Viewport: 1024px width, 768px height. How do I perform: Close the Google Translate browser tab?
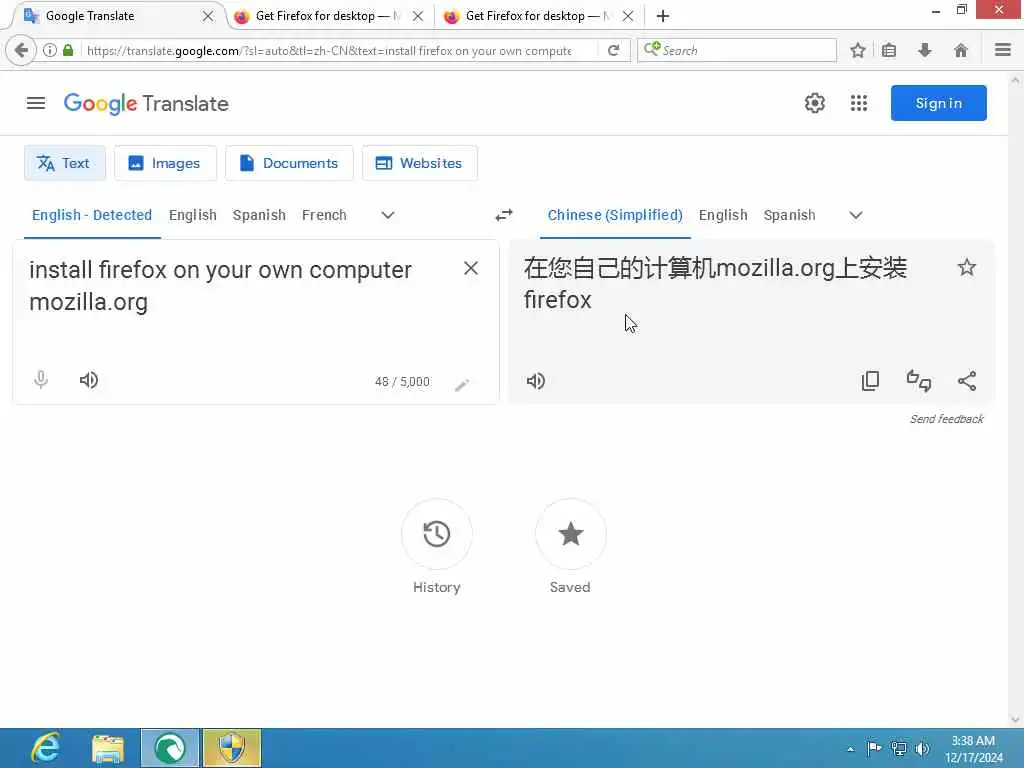[x=208, y=16]
